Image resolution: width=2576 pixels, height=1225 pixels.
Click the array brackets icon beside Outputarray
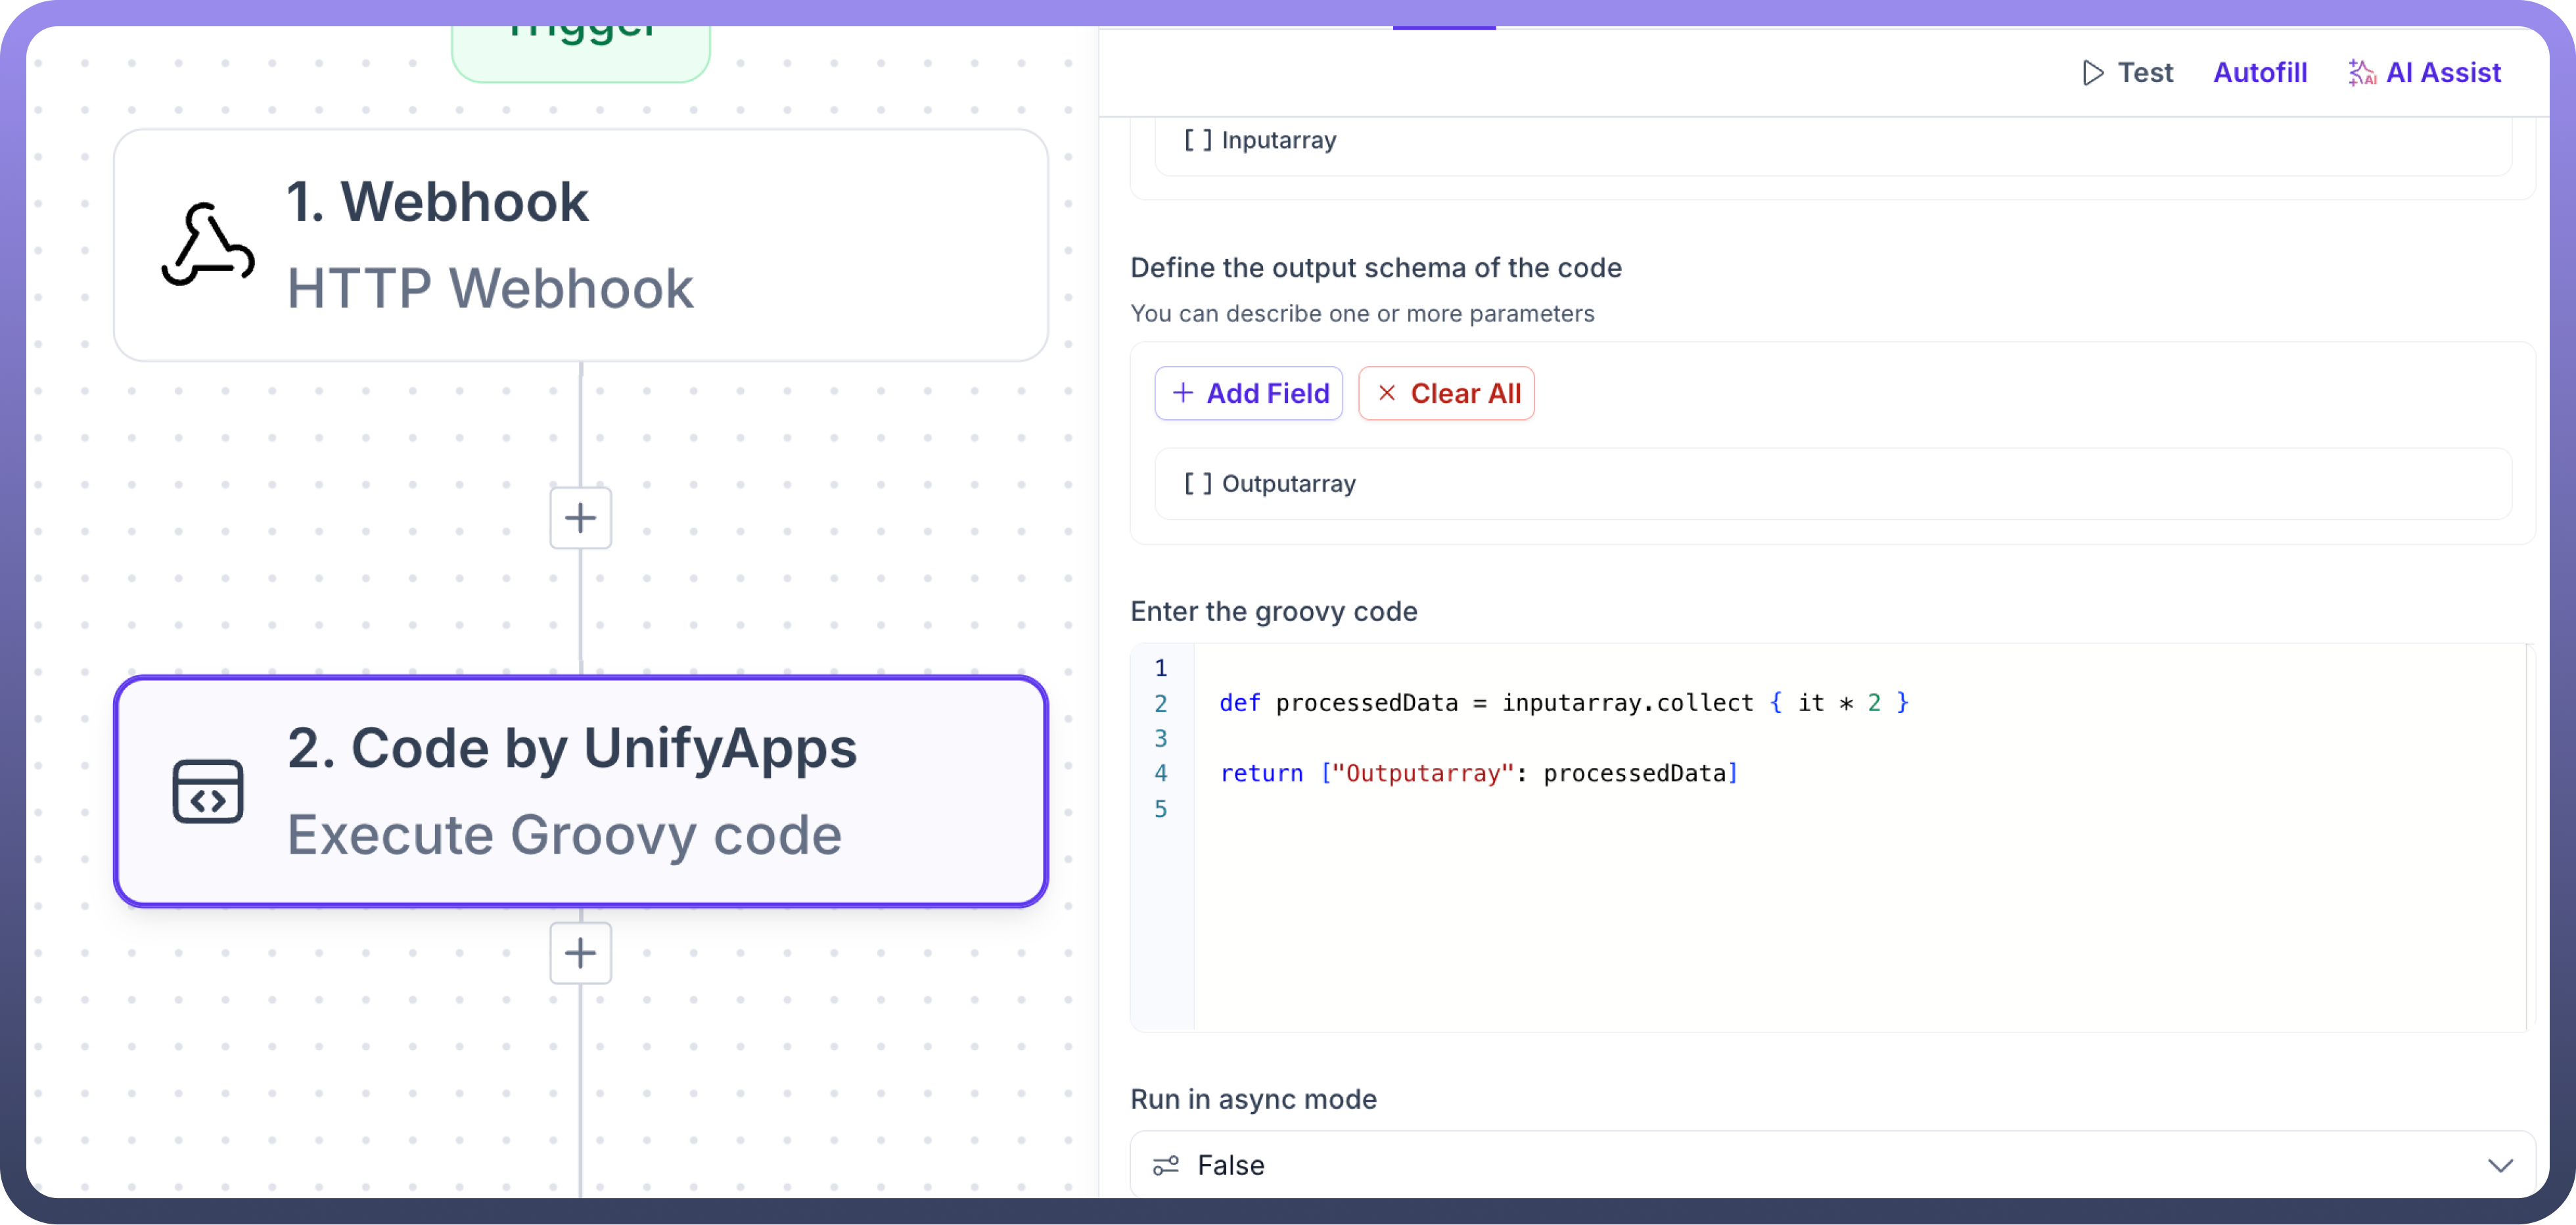coord(1198,484)
